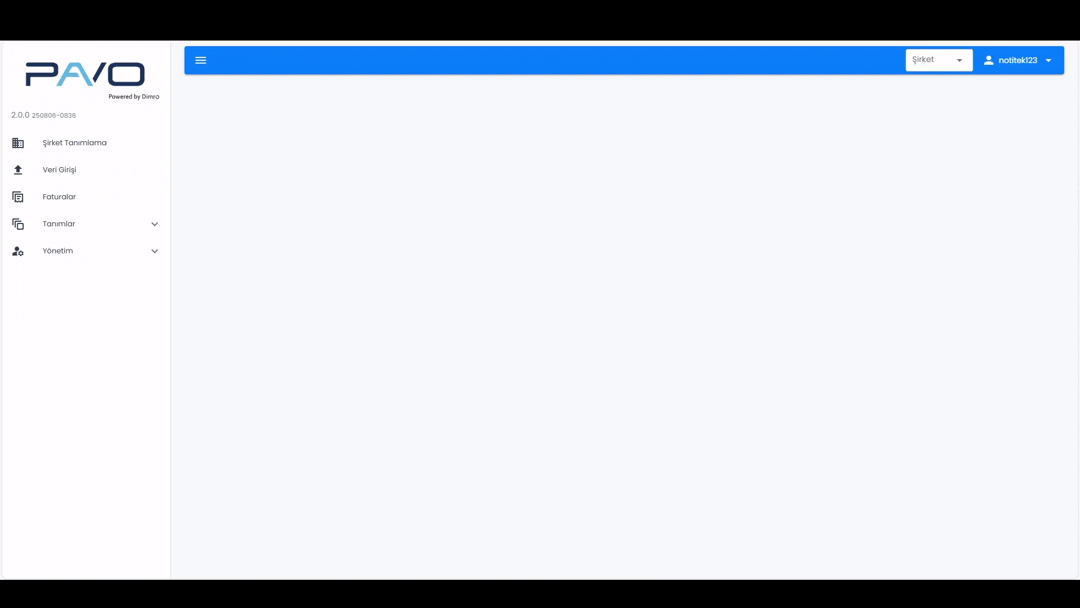
Task: Open the Şirket Tanımlama menu item
Action: pos(85,143)
